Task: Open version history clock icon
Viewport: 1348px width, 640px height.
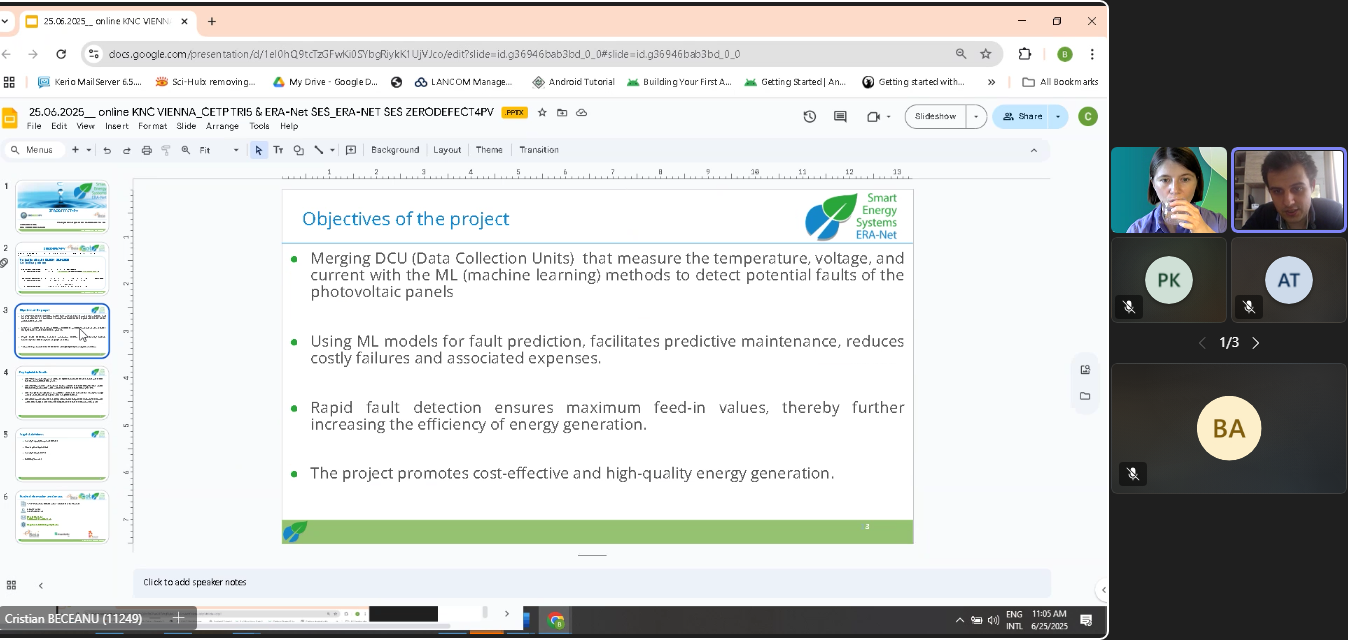Action: point(810,117)
